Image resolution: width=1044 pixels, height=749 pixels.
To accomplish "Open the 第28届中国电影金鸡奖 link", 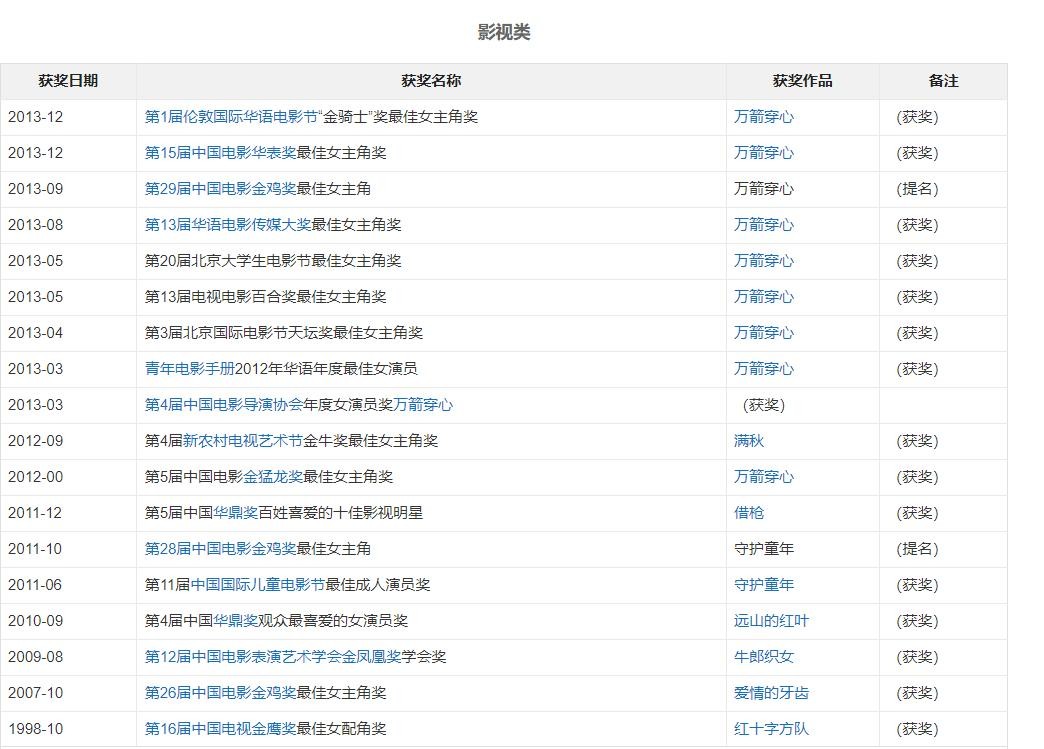I will (220, 549).
